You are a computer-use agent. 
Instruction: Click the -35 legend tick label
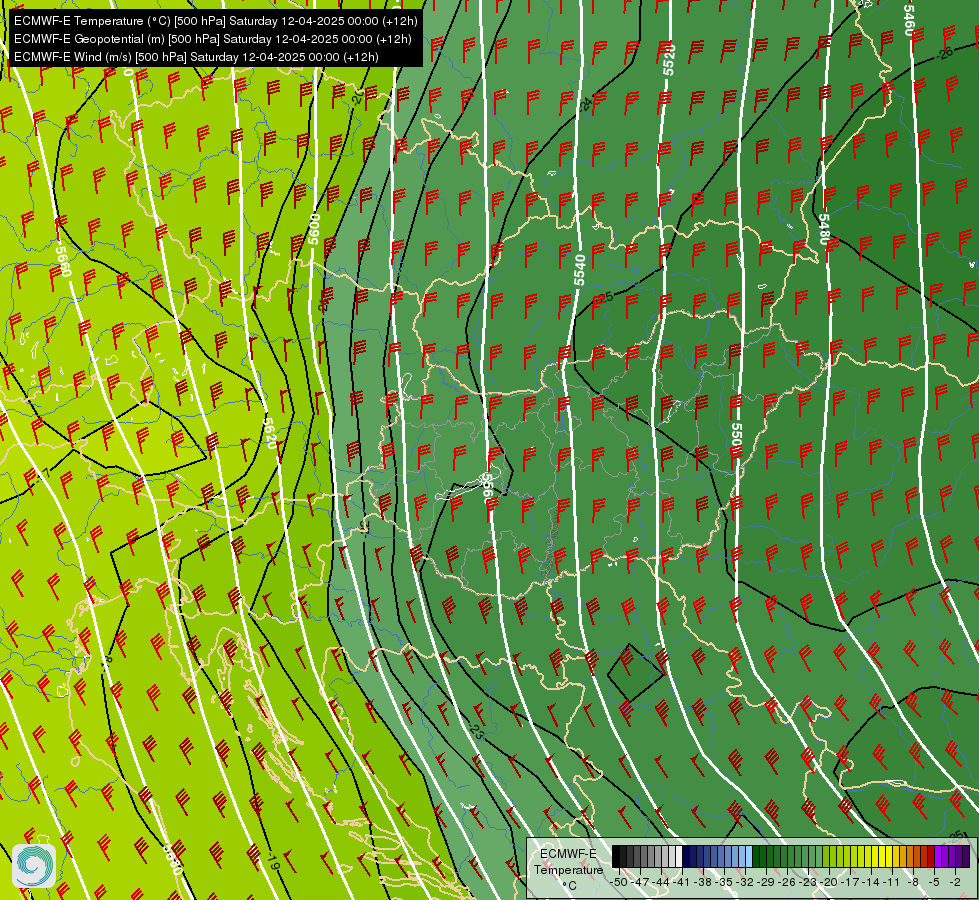tap(724, 882)
